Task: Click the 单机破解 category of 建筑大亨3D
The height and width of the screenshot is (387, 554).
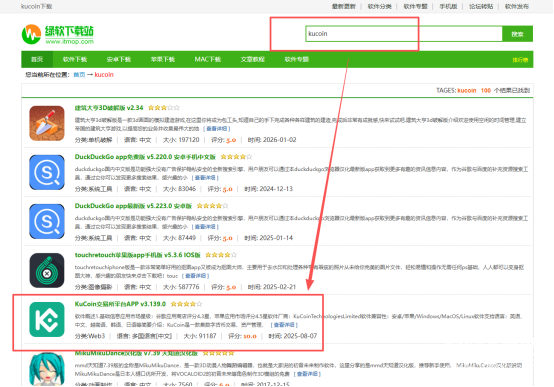Action: (100, 140)
